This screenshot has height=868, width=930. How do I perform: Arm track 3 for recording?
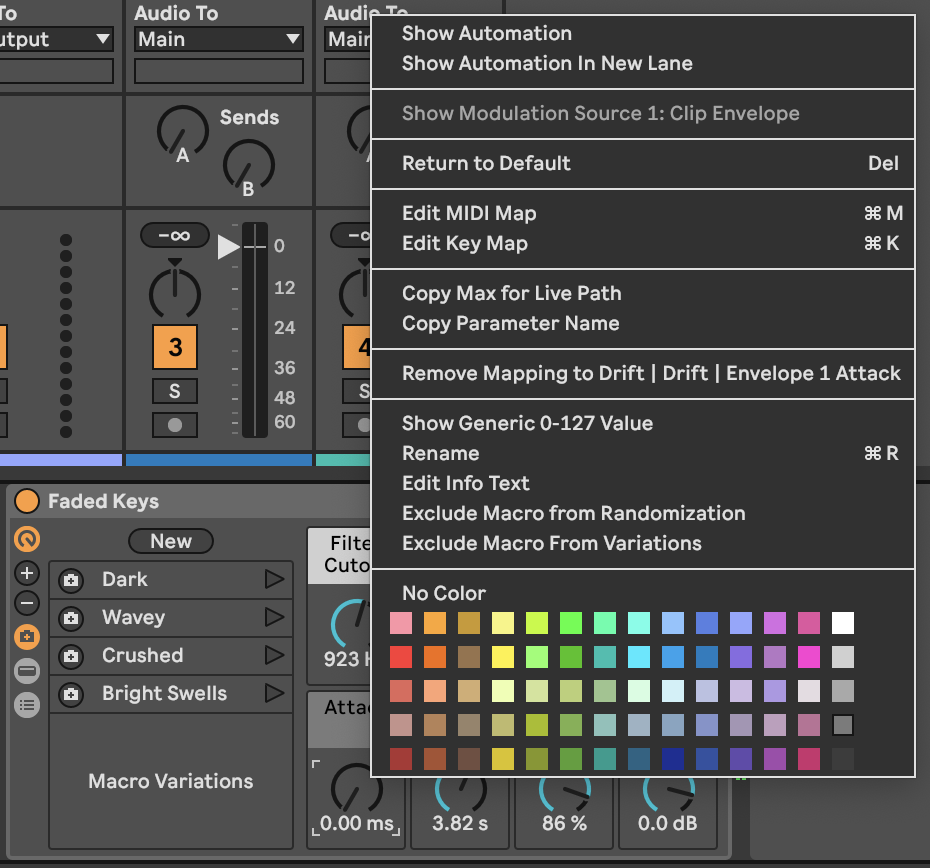(x=174, y=425)
